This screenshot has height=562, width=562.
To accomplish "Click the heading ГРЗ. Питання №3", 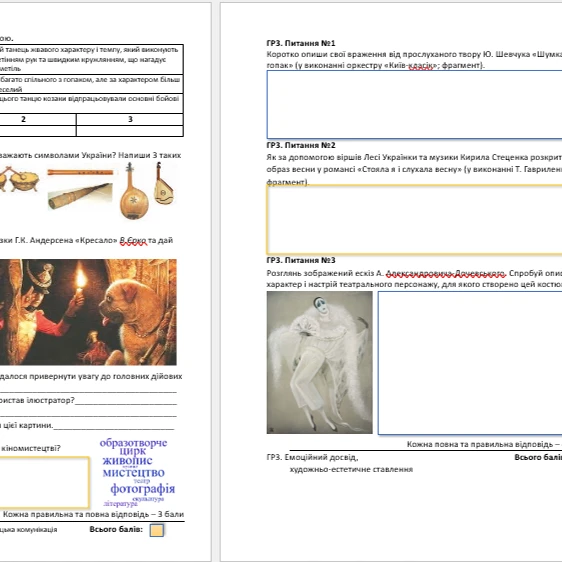I will point(301,260).
